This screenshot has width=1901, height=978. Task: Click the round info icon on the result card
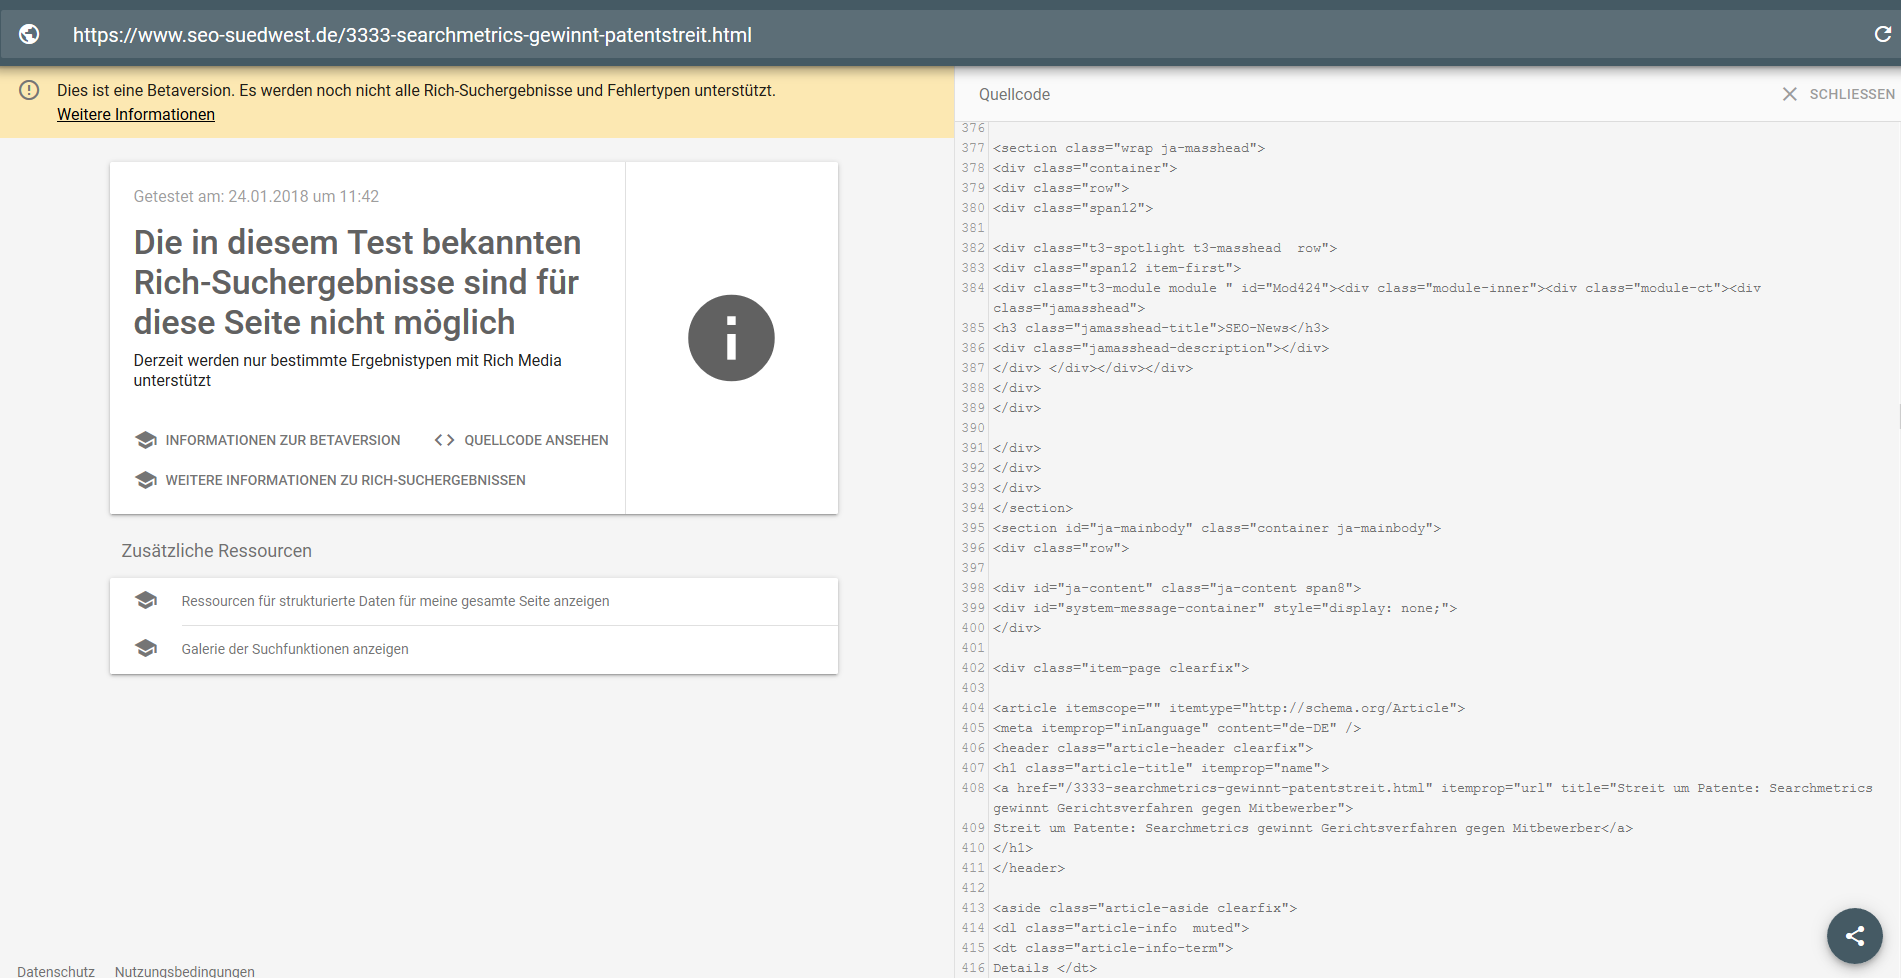[731, 338]
